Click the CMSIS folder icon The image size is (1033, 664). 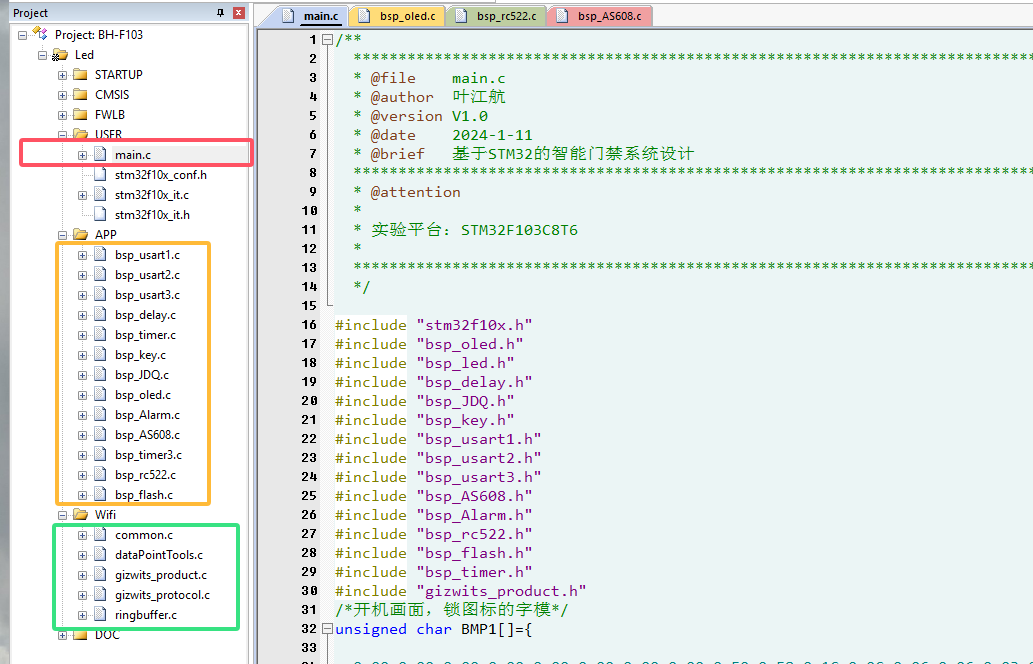[x=80, y=95]
